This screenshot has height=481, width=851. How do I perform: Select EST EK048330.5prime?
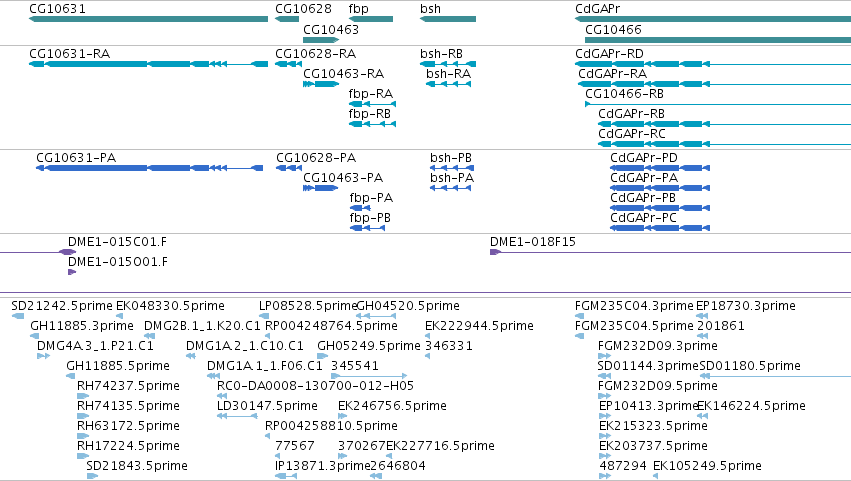point(119,316)
